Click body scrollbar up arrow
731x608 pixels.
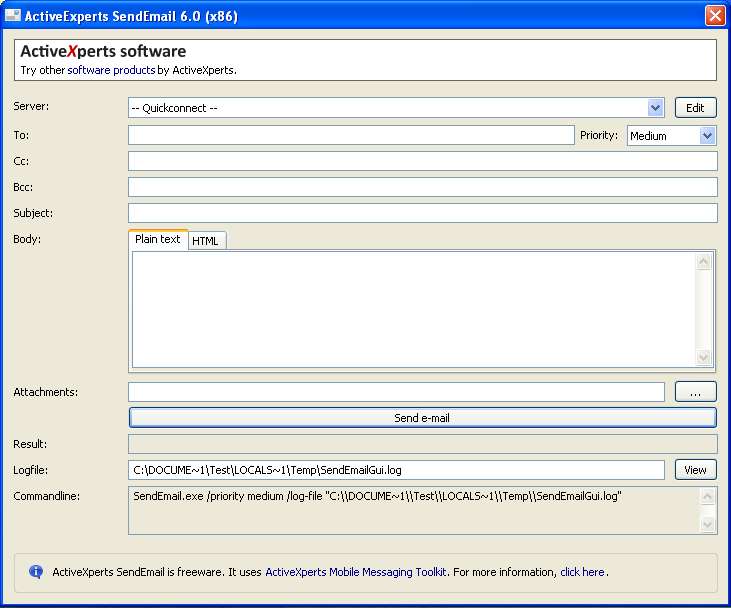click(703, 262)
